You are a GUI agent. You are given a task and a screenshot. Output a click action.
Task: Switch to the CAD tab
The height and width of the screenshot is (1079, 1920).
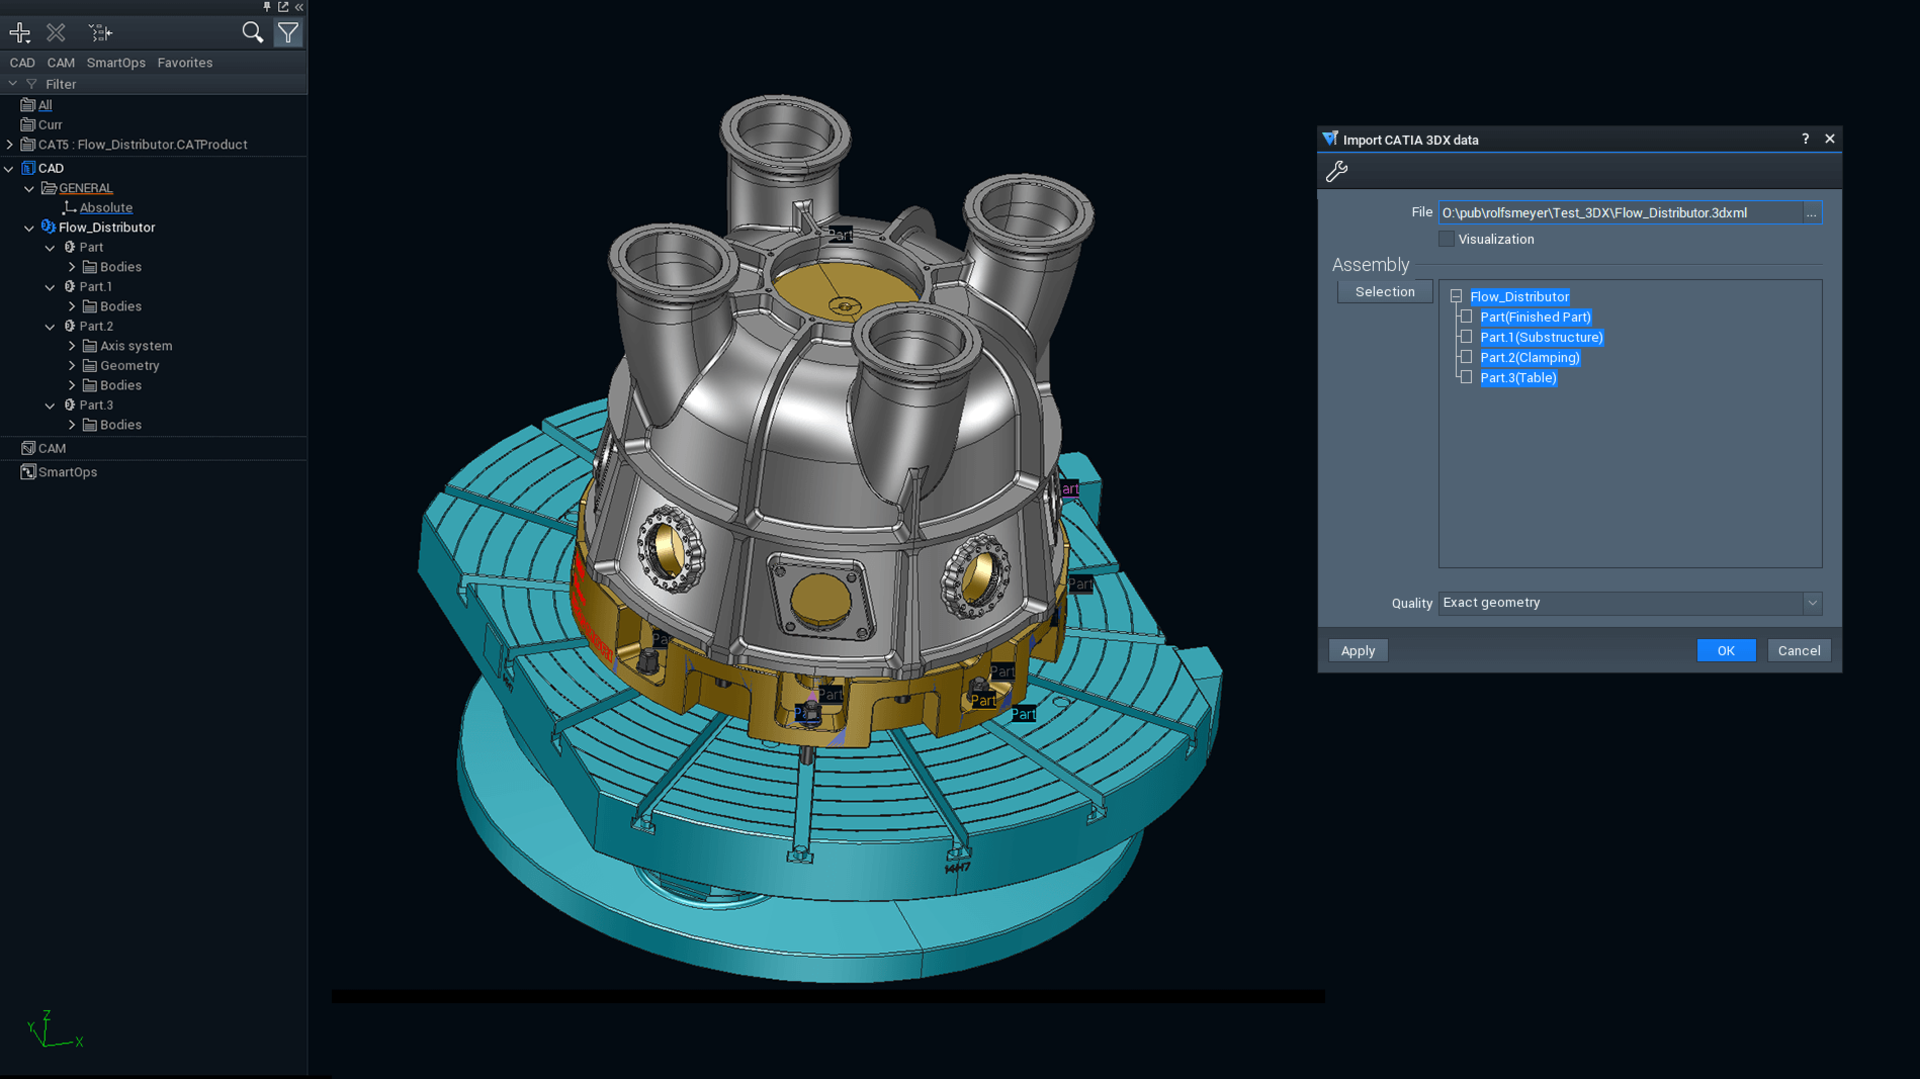(x=22, y=62)
